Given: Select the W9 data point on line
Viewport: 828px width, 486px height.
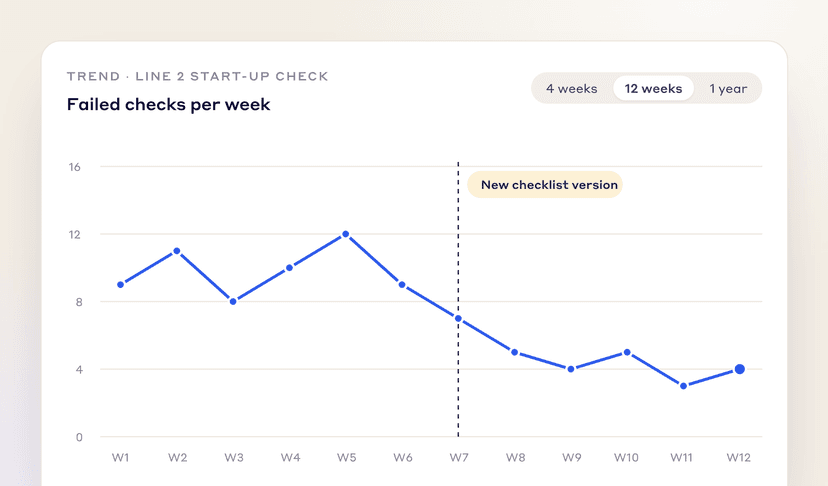Looking at the screenshot, I should (x=571, y=369).
